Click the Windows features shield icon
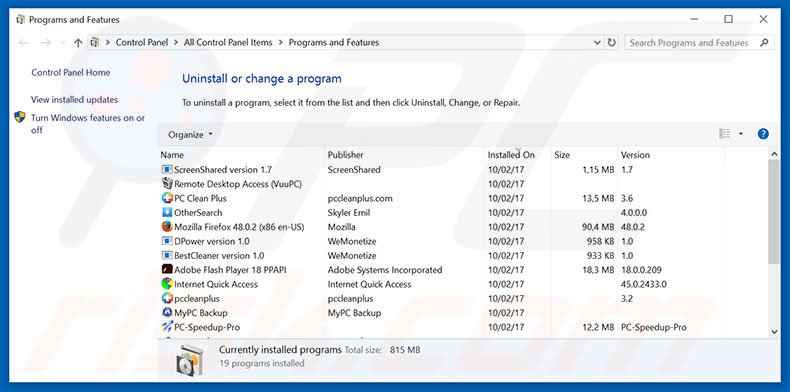 pos(20,117)
